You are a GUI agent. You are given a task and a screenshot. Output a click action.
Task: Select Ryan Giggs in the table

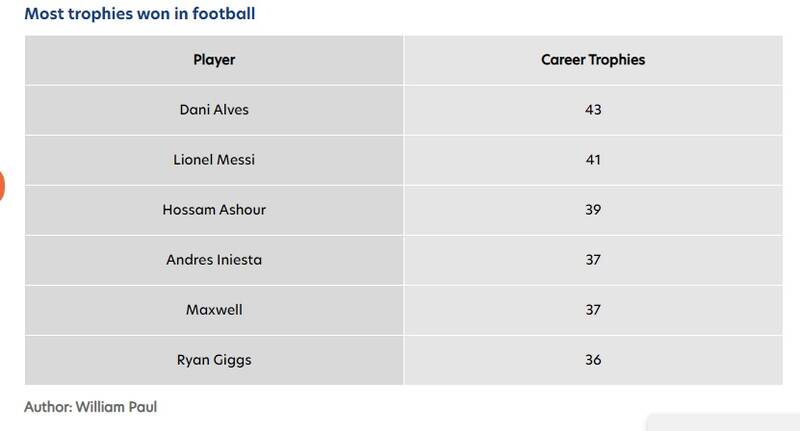(x=214, y=360)
